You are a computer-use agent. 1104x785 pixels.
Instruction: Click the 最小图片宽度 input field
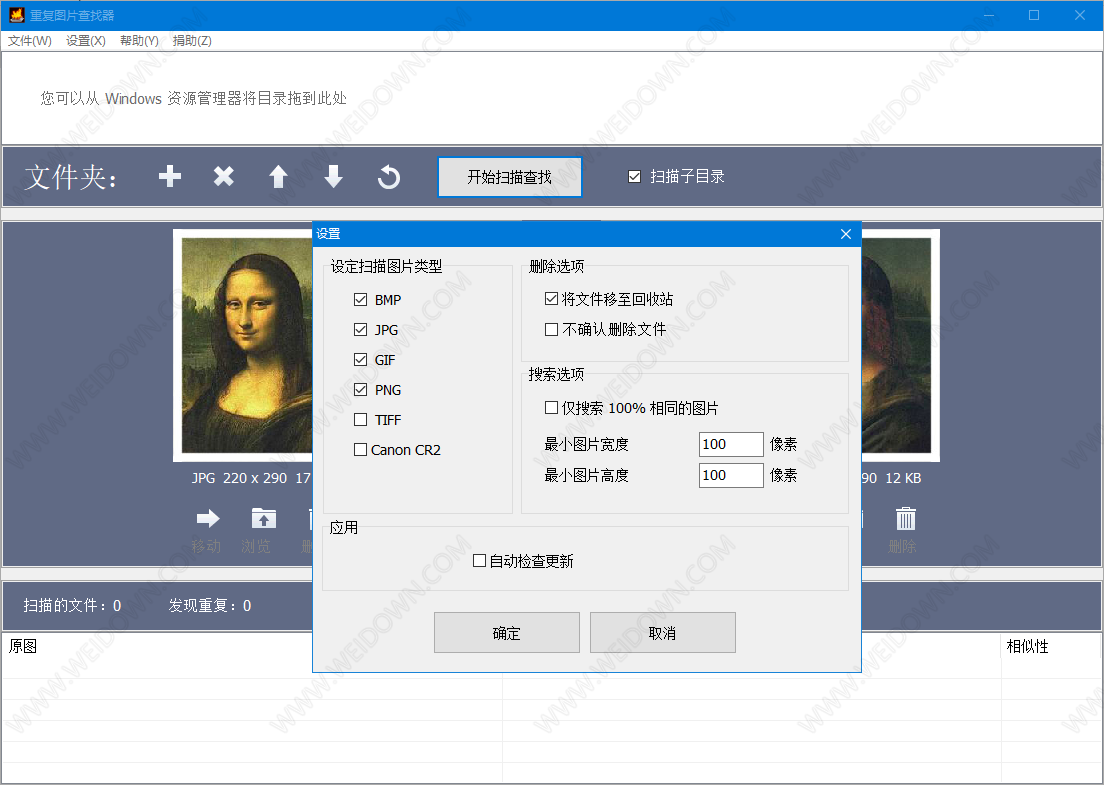click(731, 444)
